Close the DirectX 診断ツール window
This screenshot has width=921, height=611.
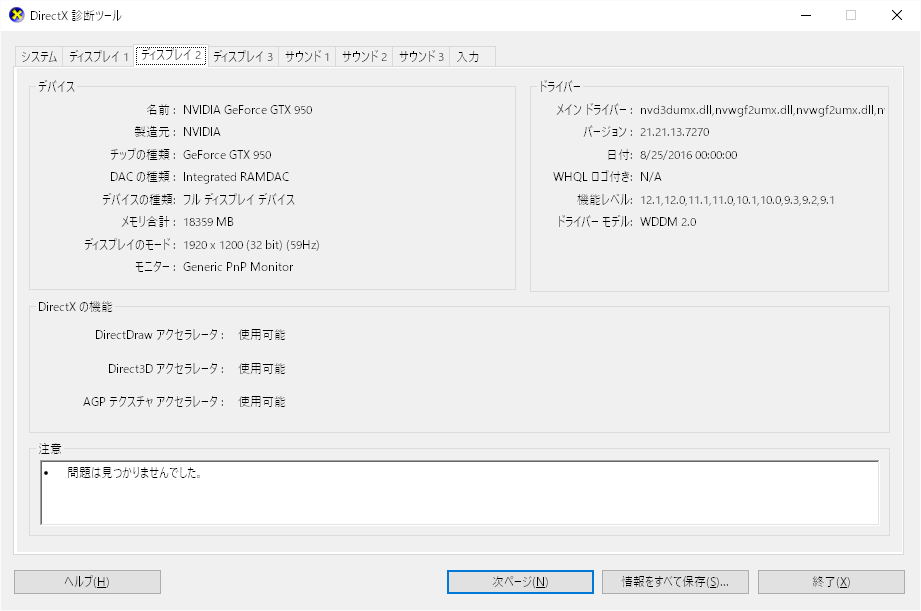[896, 15]
